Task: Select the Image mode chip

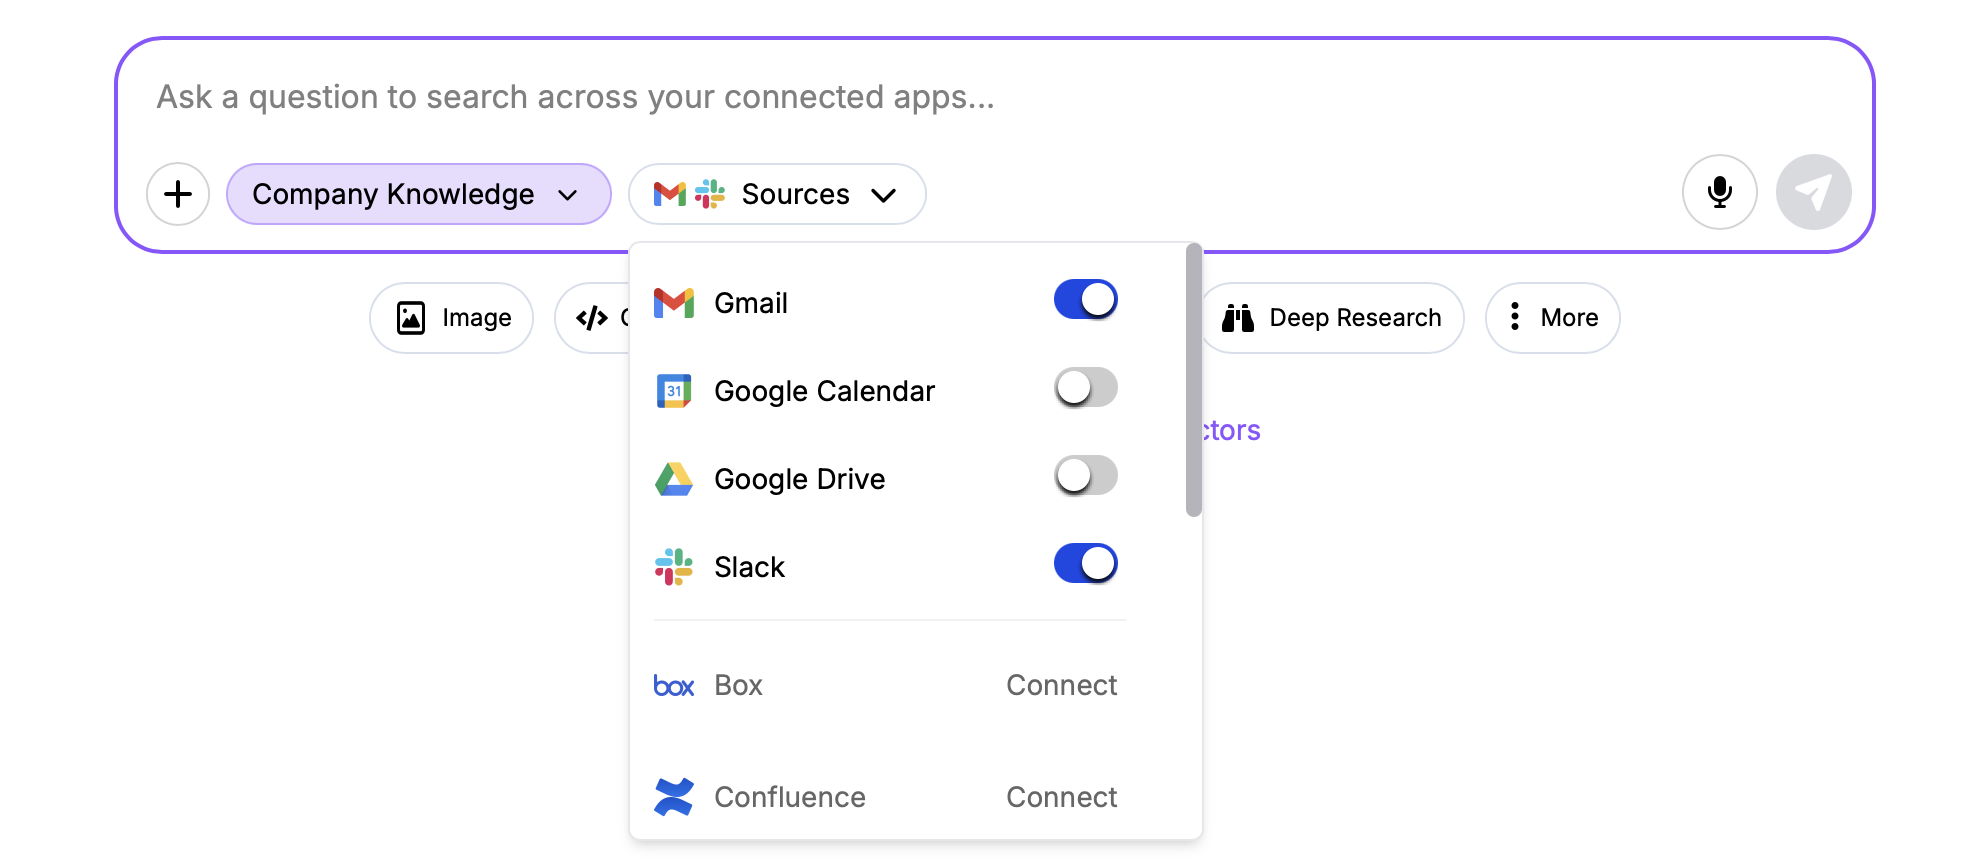Action: coord(452,318)
